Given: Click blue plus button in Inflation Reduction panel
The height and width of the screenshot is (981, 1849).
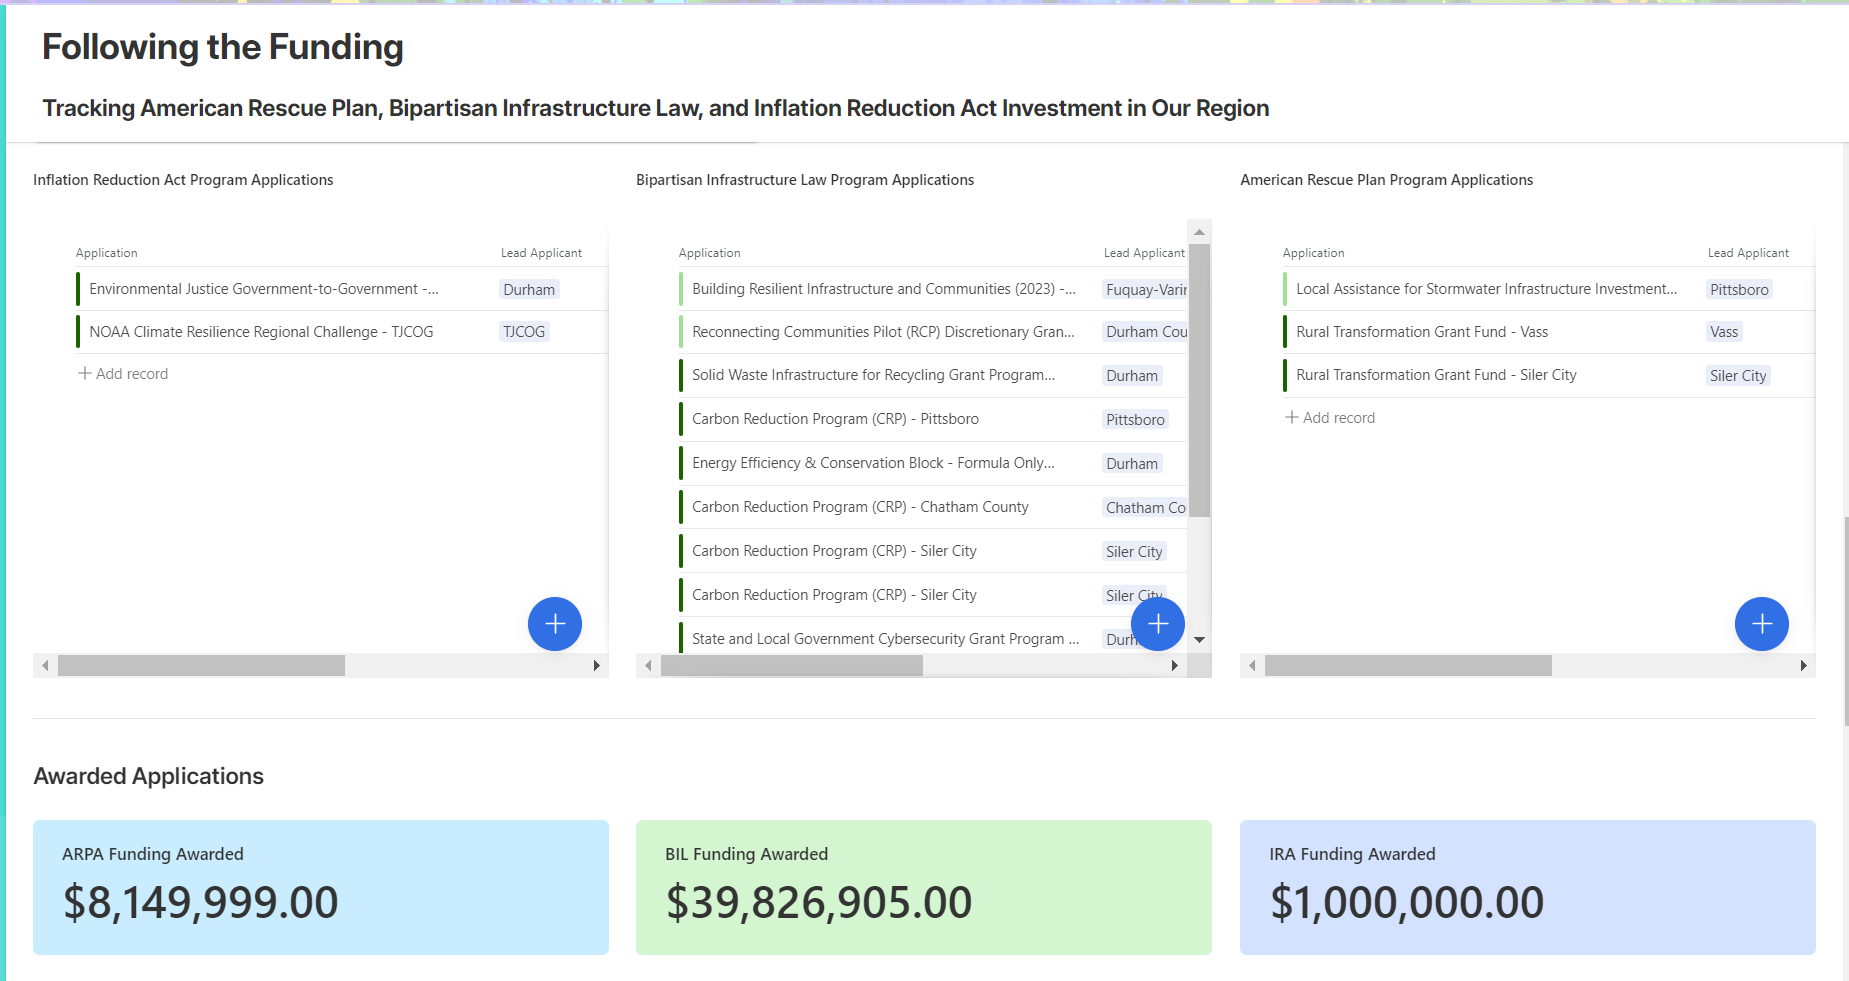Looking at the screenshot, I should (x=554, y=624).
